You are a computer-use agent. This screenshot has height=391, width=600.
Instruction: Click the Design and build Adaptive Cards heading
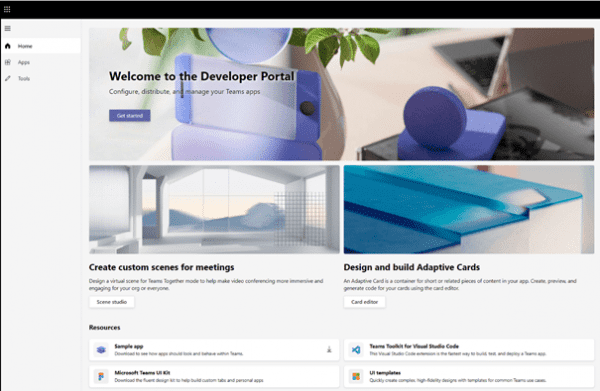click(x=412, y=267)
